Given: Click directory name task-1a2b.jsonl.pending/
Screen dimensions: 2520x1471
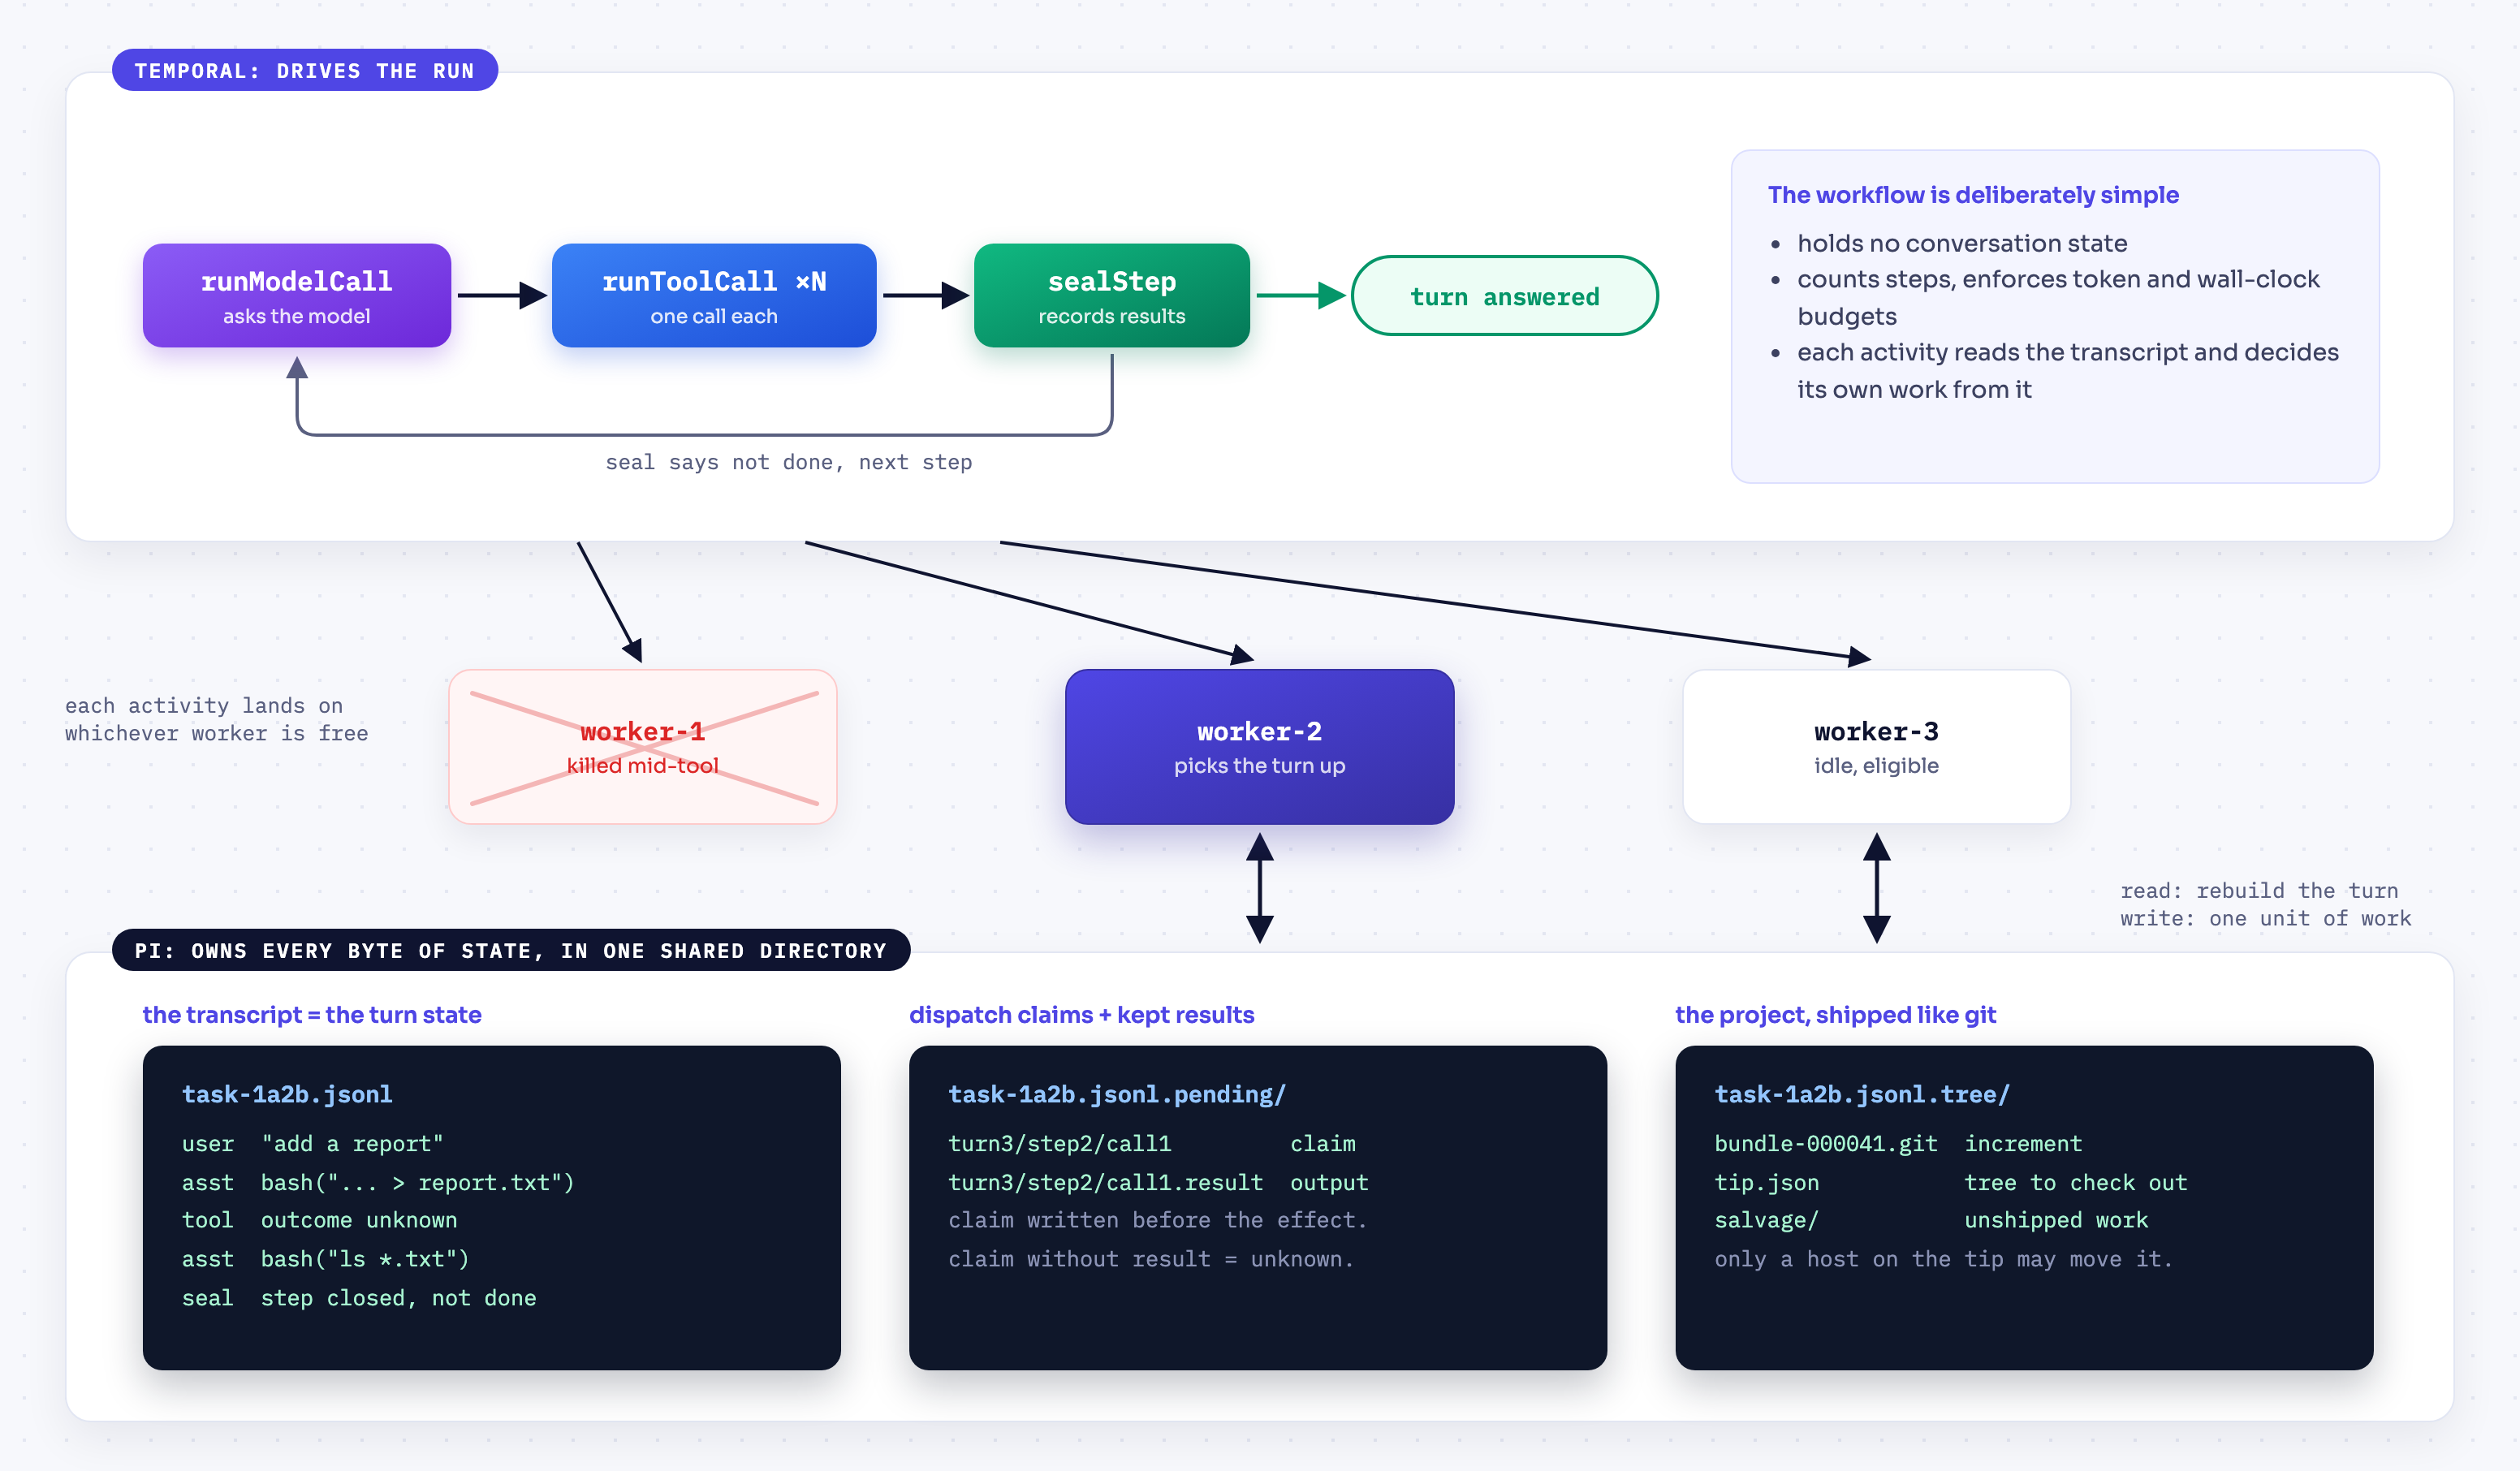Looking at the screenshot, I should coord(1116,1094).
